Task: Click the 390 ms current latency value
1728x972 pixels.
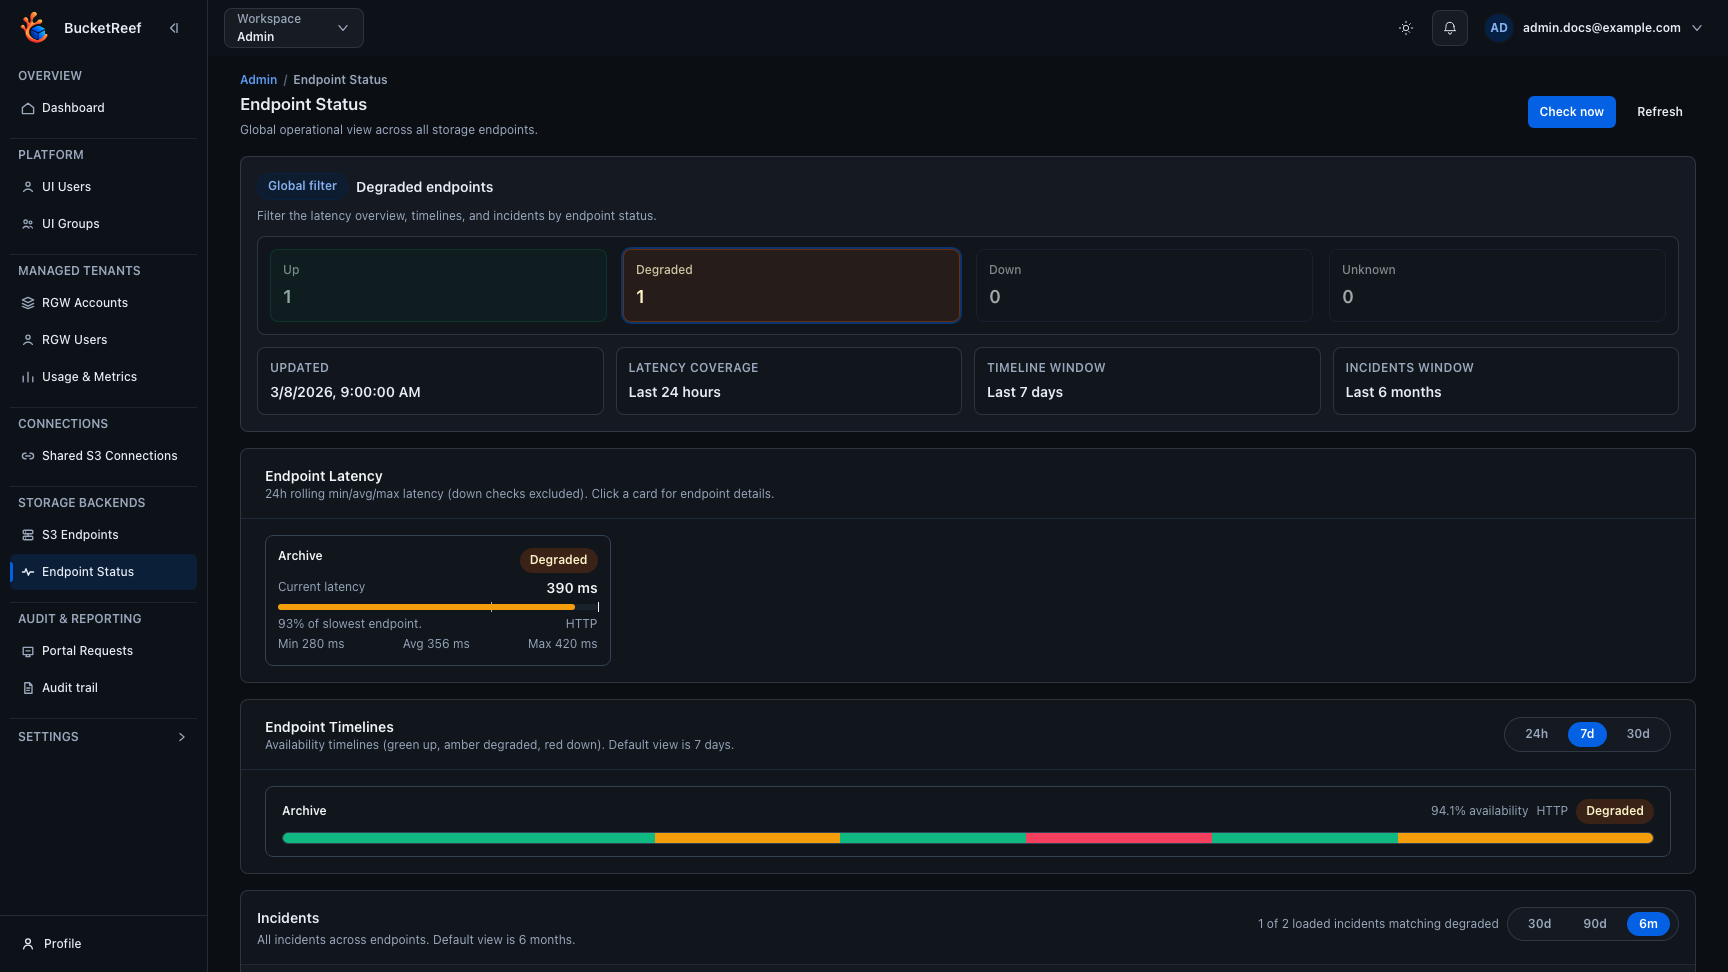Action: click(x=572, y=588)
